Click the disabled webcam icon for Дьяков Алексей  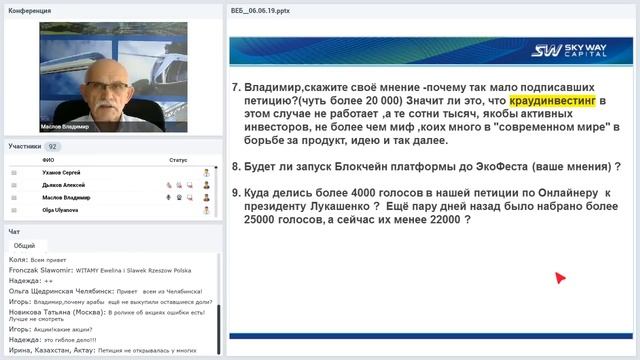click(x=179, y=185)
